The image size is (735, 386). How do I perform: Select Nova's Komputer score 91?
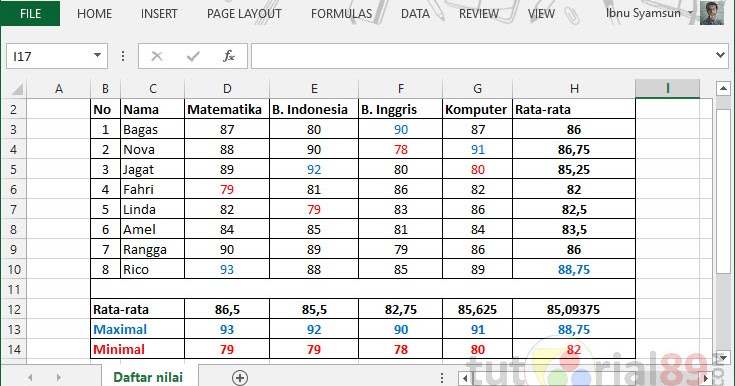[478, 150]
